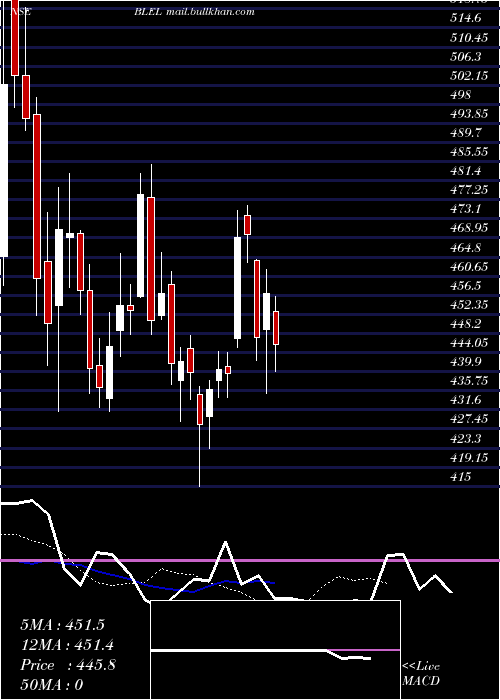Click the 12MA : 451.4 readout

[67, 645]
